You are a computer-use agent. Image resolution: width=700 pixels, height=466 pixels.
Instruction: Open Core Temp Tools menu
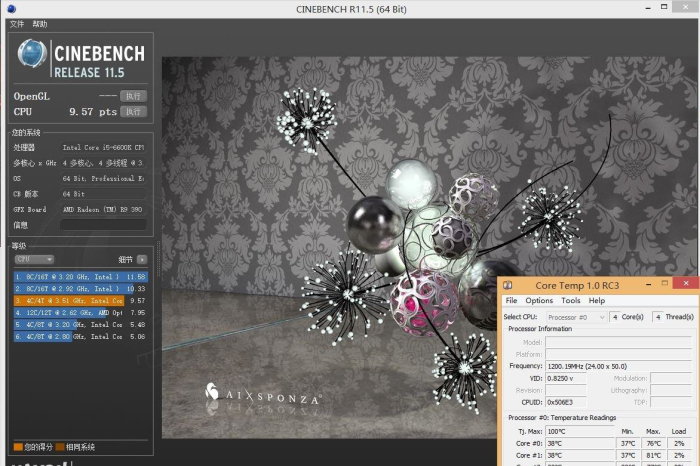[570, 300]
